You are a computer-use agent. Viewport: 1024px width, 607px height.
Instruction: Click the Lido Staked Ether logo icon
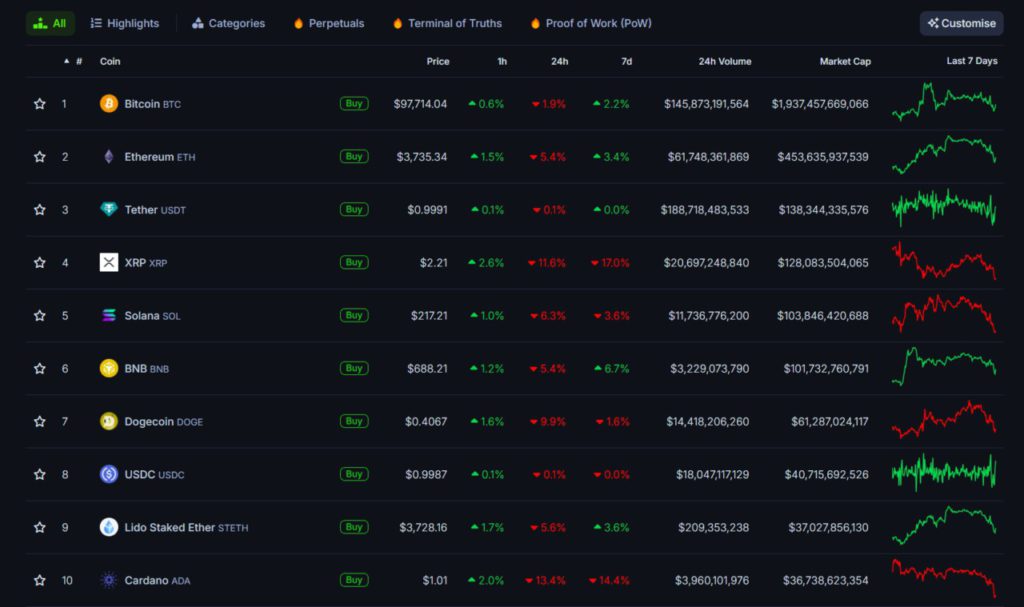pos(109,527)
